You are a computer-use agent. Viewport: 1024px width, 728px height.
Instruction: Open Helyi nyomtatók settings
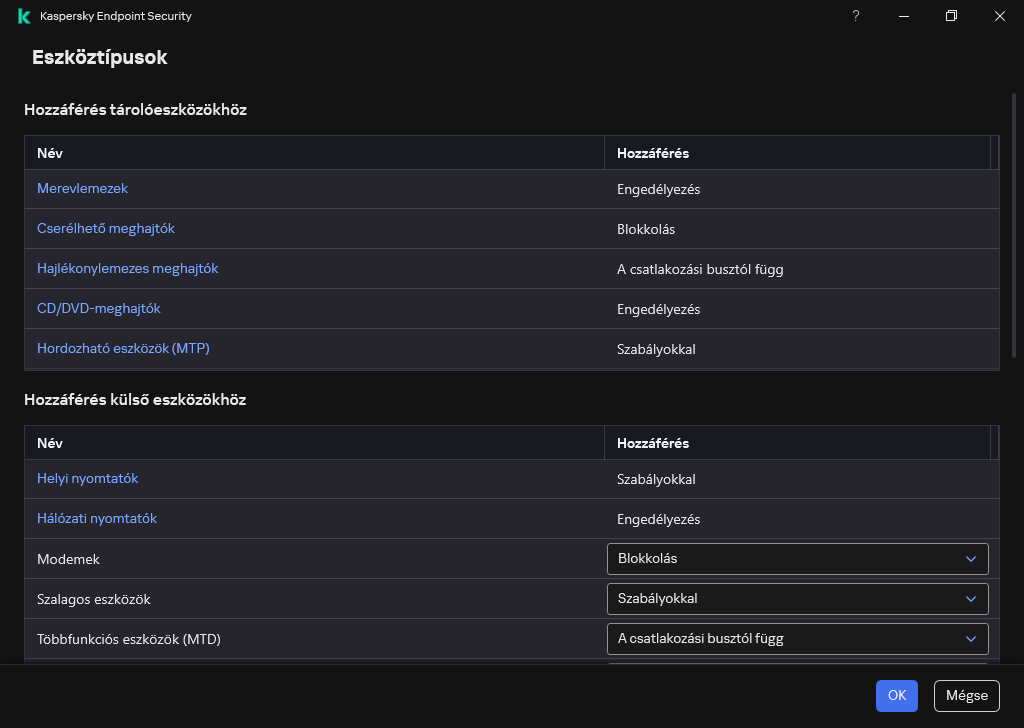[x=87, y=478]
